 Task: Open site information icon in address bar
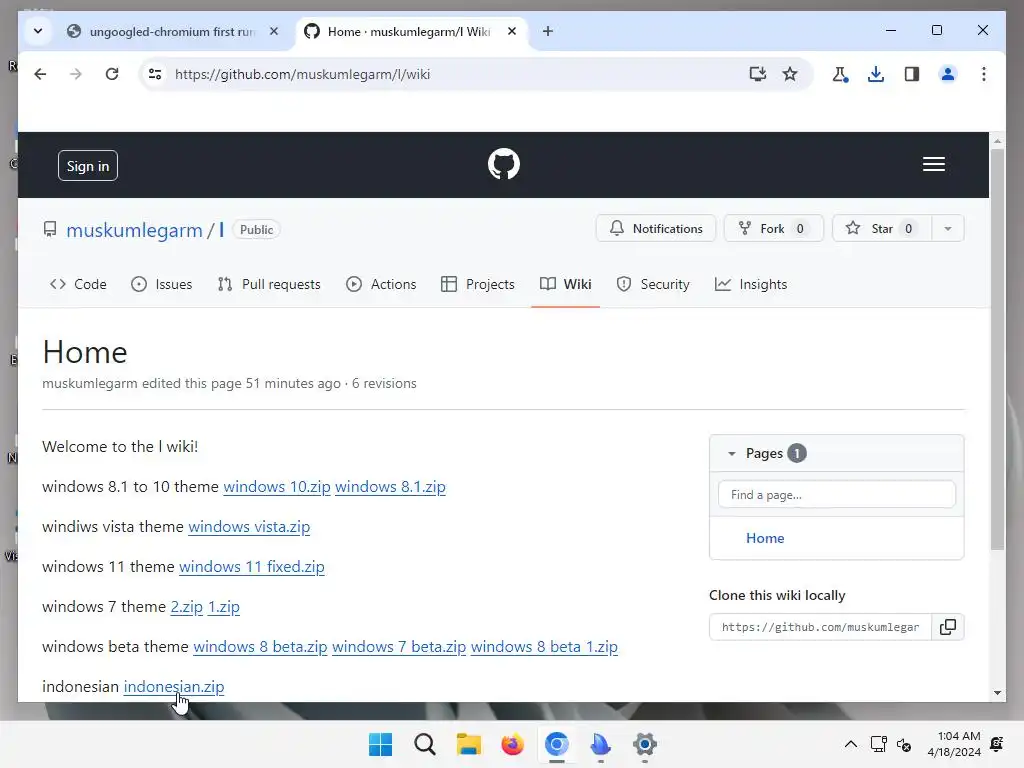click(x=155, y=74)
